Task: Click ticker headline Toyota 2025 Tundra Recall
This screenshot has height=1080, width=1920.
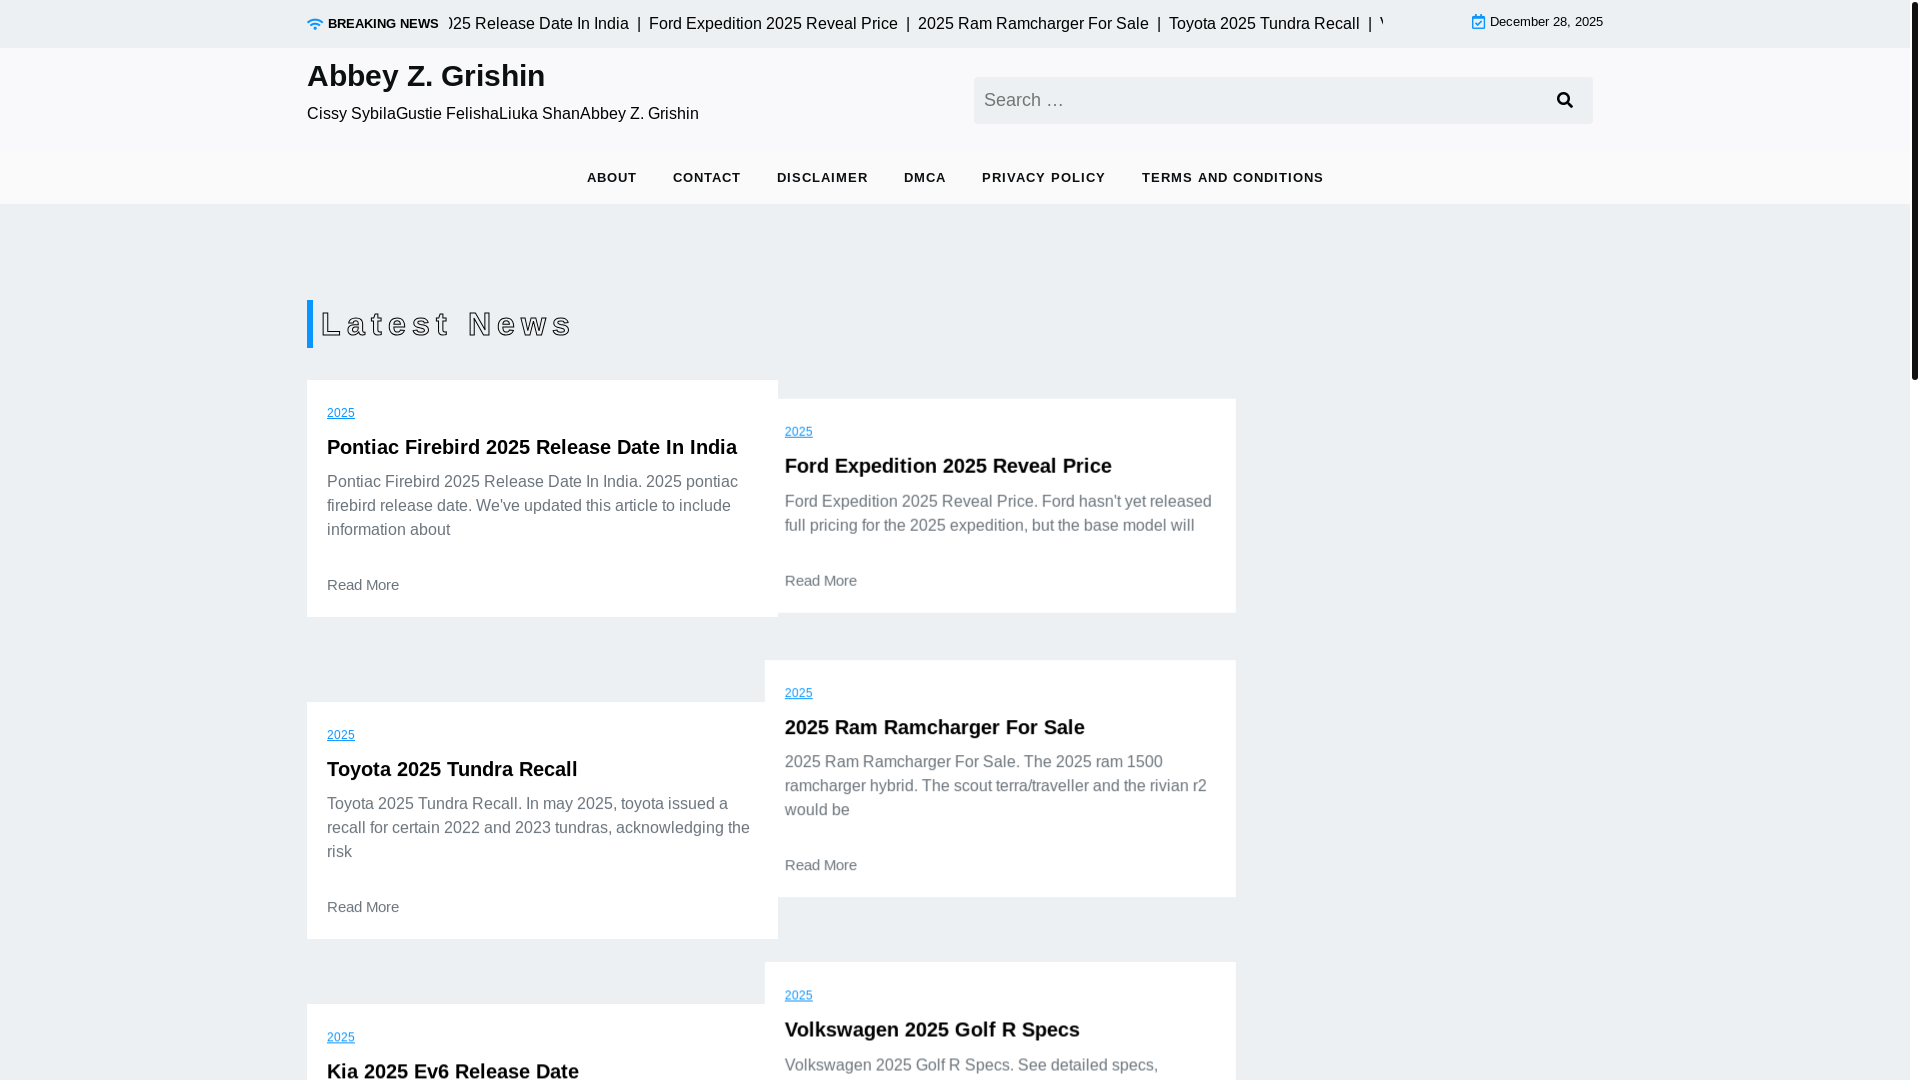Action: [1264, 24]
